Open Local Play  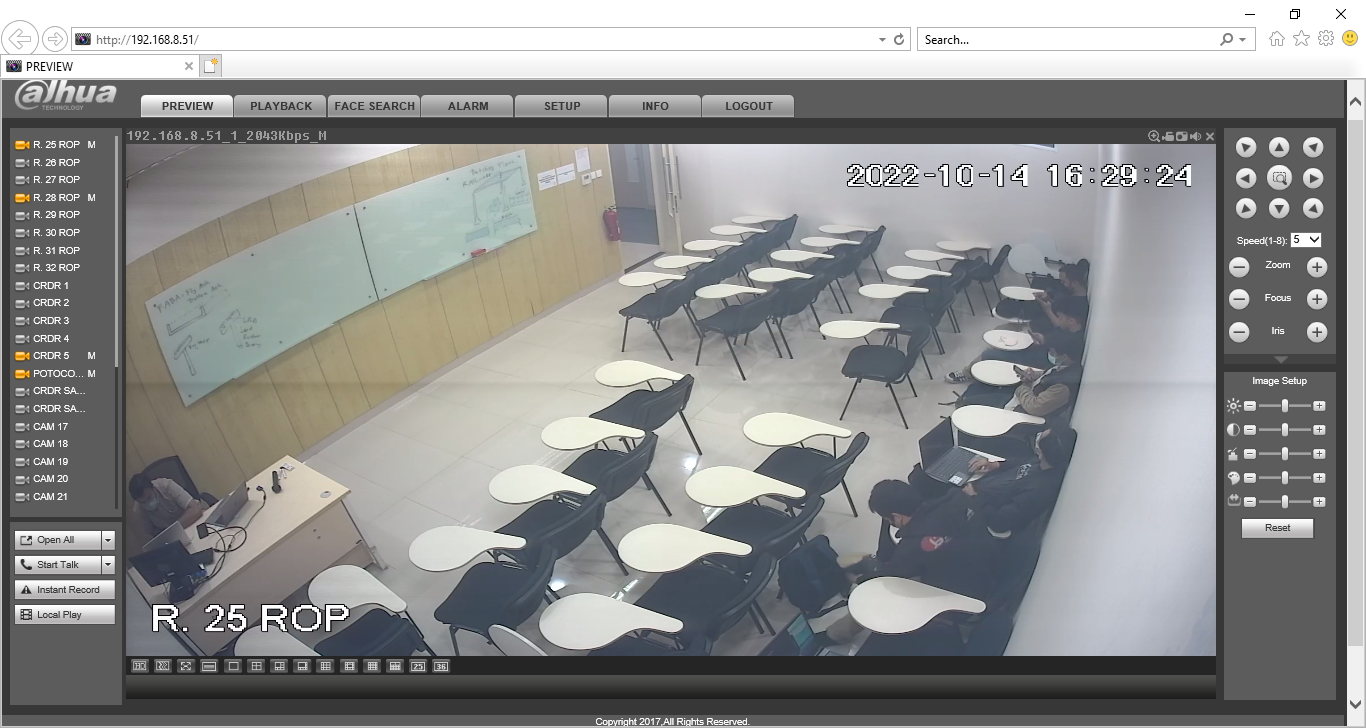click(65, 615)
